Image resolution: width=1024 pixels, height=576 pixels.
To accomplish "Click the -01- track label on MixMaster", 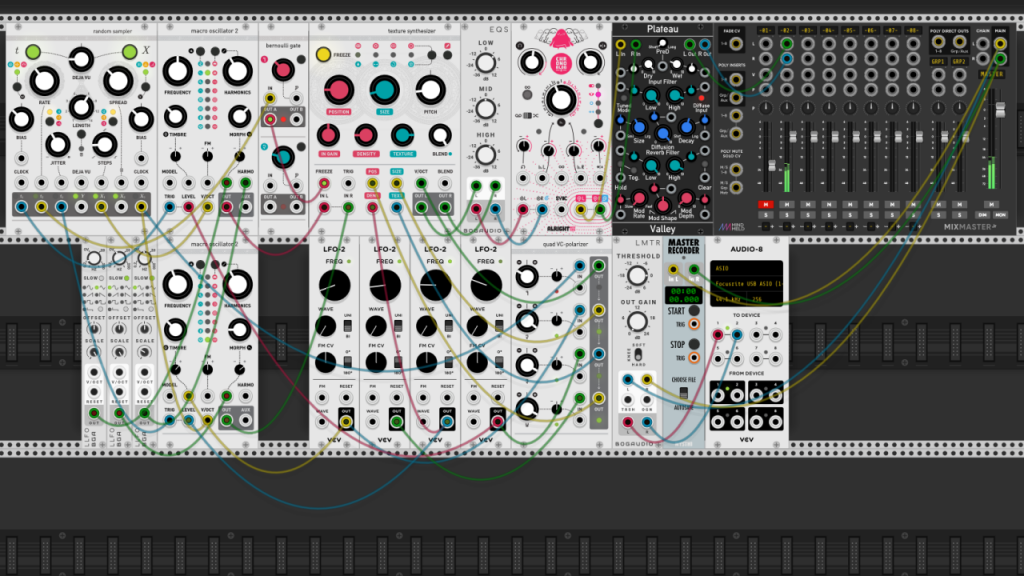I will [x=765, y=31].
